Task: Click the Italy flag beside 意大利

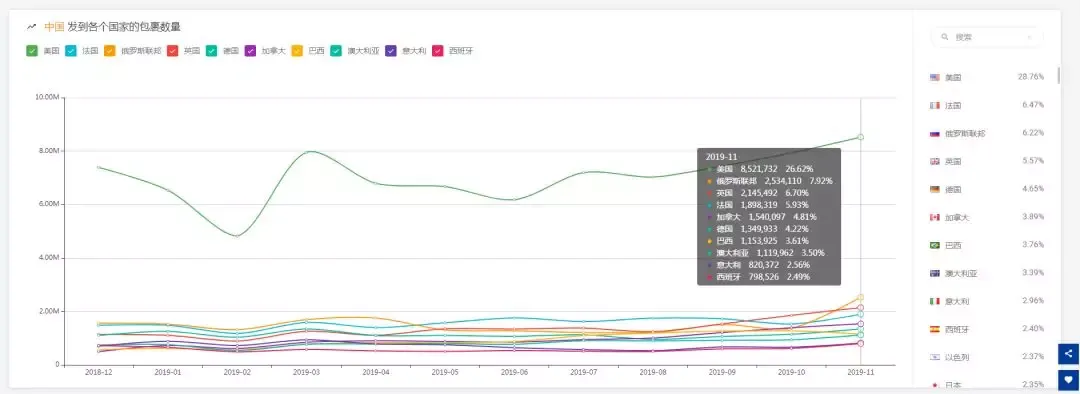Action: [935, 301]
